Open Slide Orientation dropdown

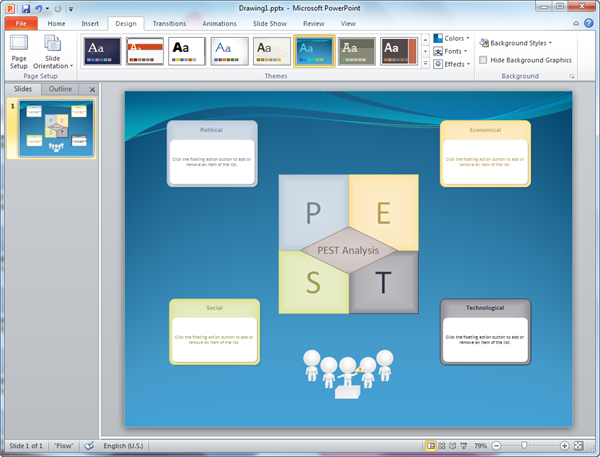tap(53, 52)
